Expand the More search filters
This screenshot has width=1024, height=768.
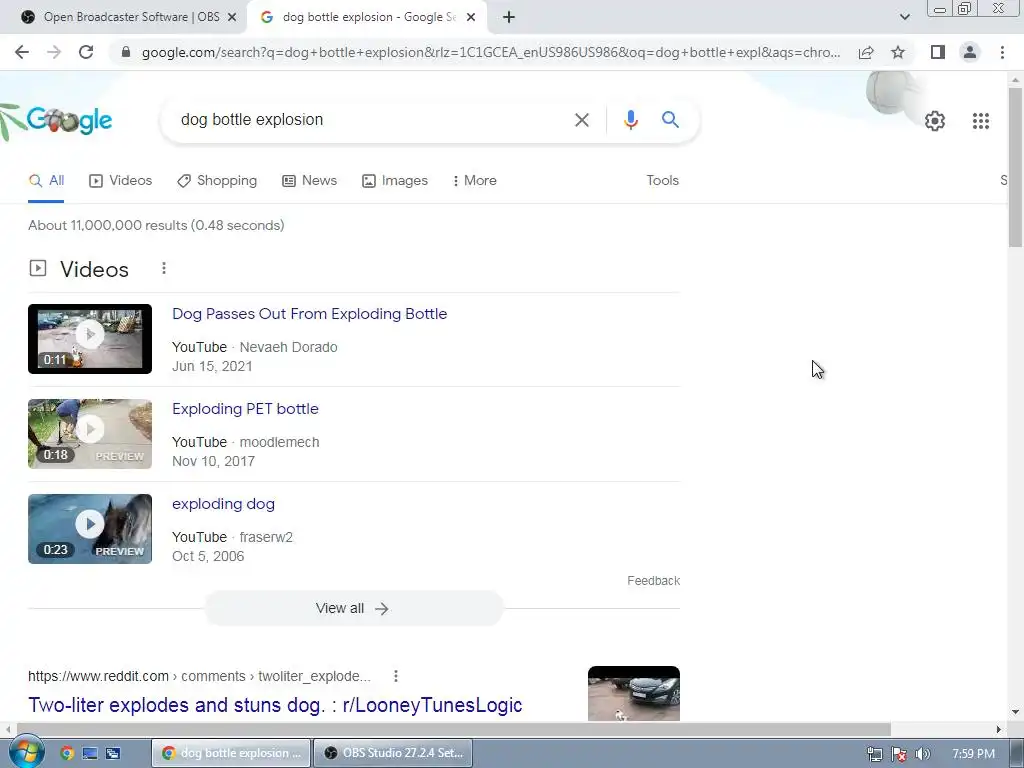tap(475, 181)
